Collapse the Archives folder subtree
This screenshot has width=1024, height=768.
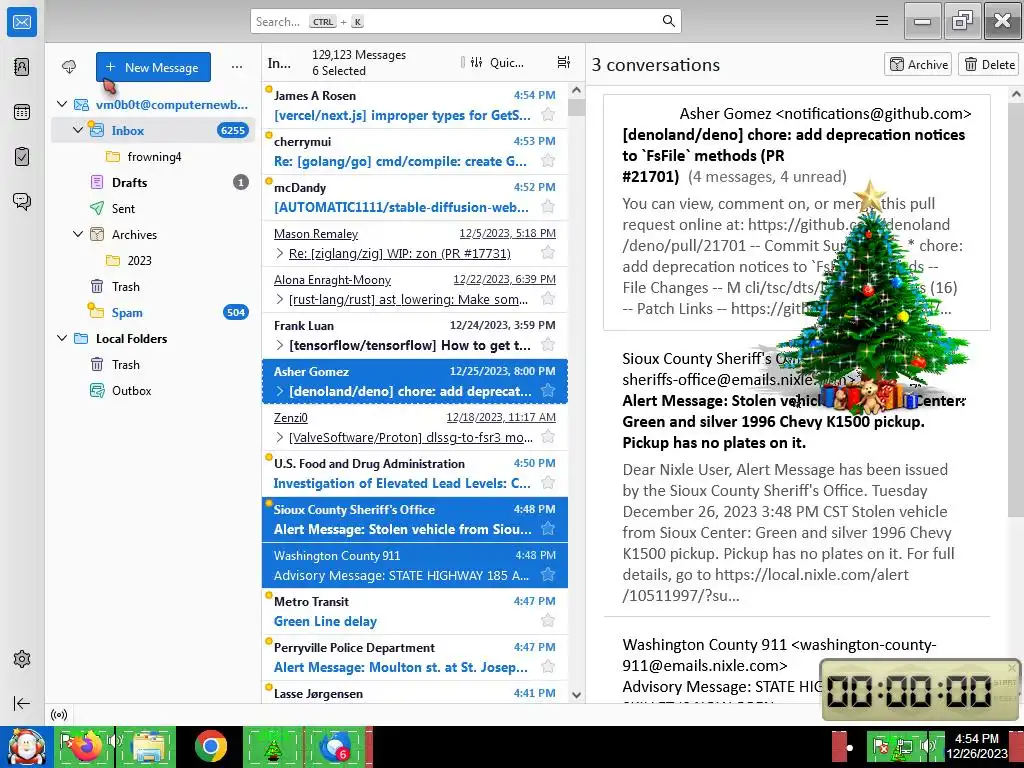click(78, 234)
